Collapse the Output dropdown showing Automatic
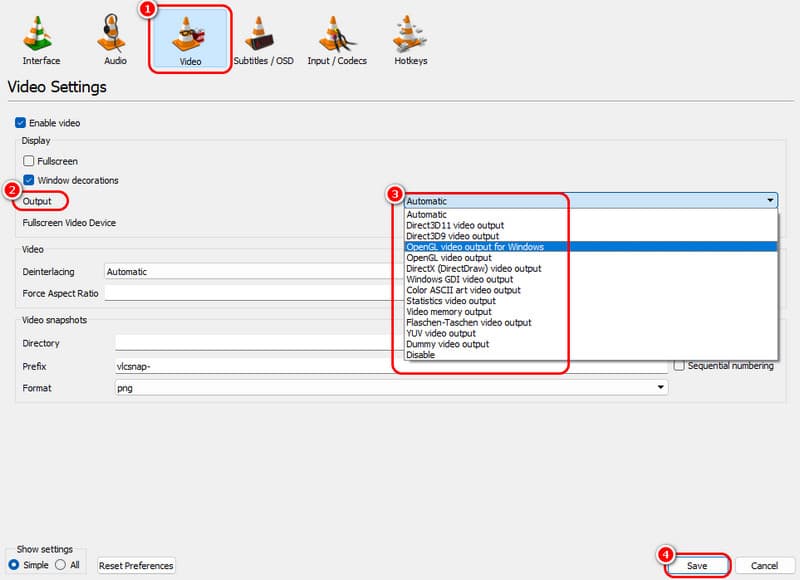 [590, 201]
